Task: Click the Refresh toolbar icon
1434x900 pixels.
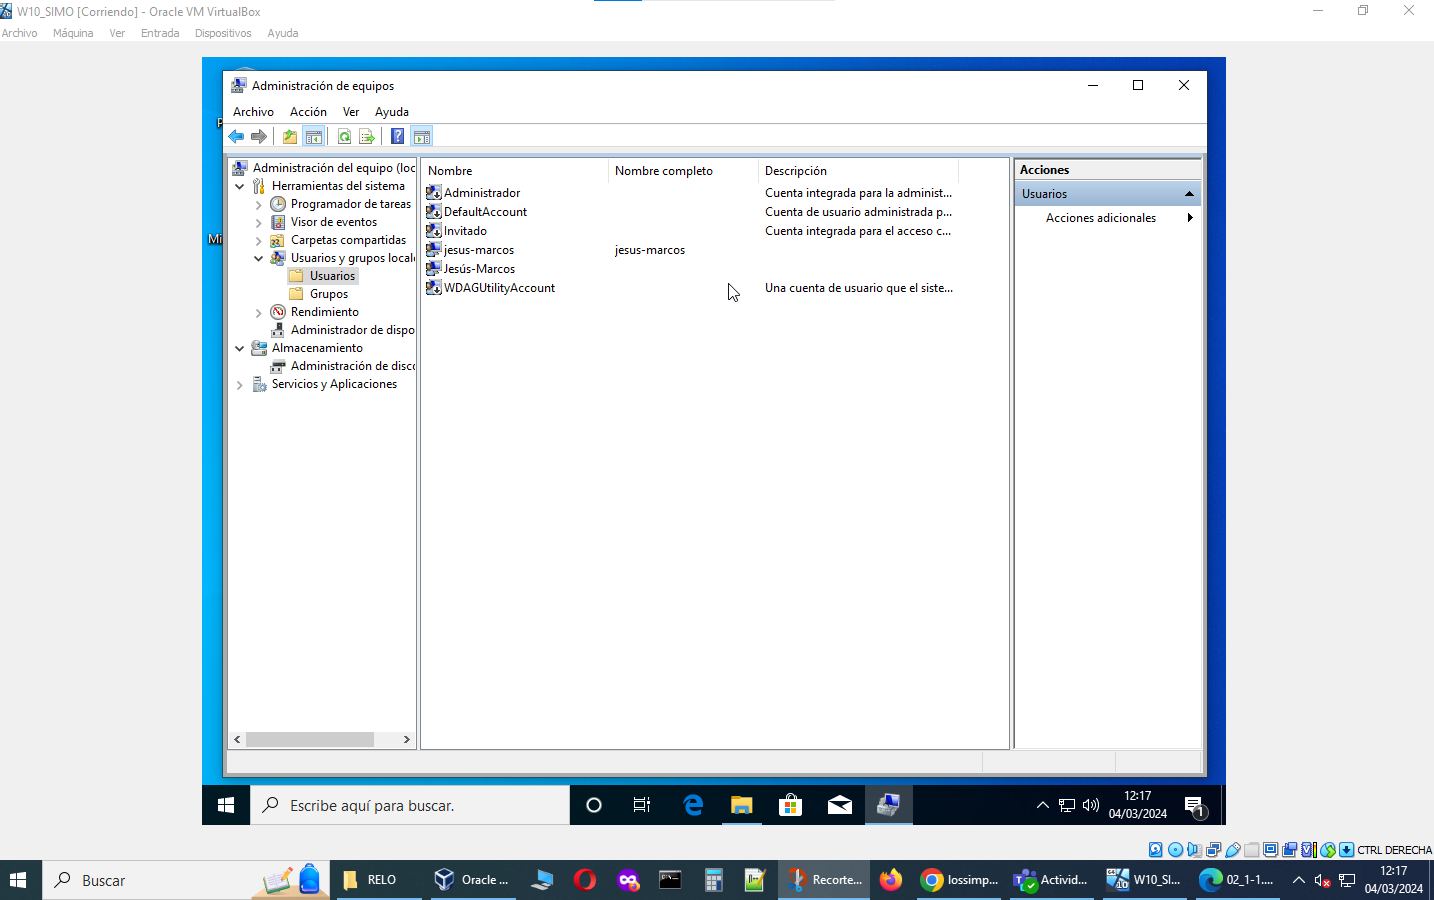Action: click(x=344, y=137)
